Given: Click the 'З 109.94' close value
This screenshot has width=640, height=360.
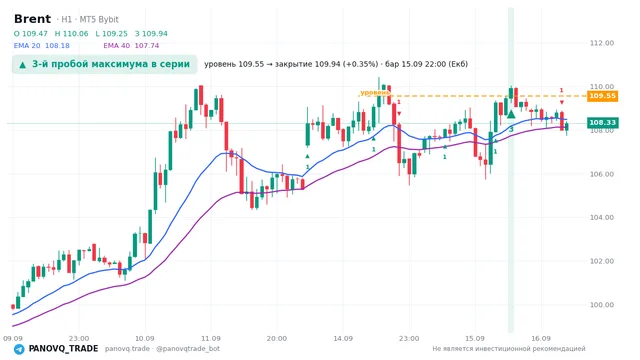Looking at the screenshot, I should [151, 34].
